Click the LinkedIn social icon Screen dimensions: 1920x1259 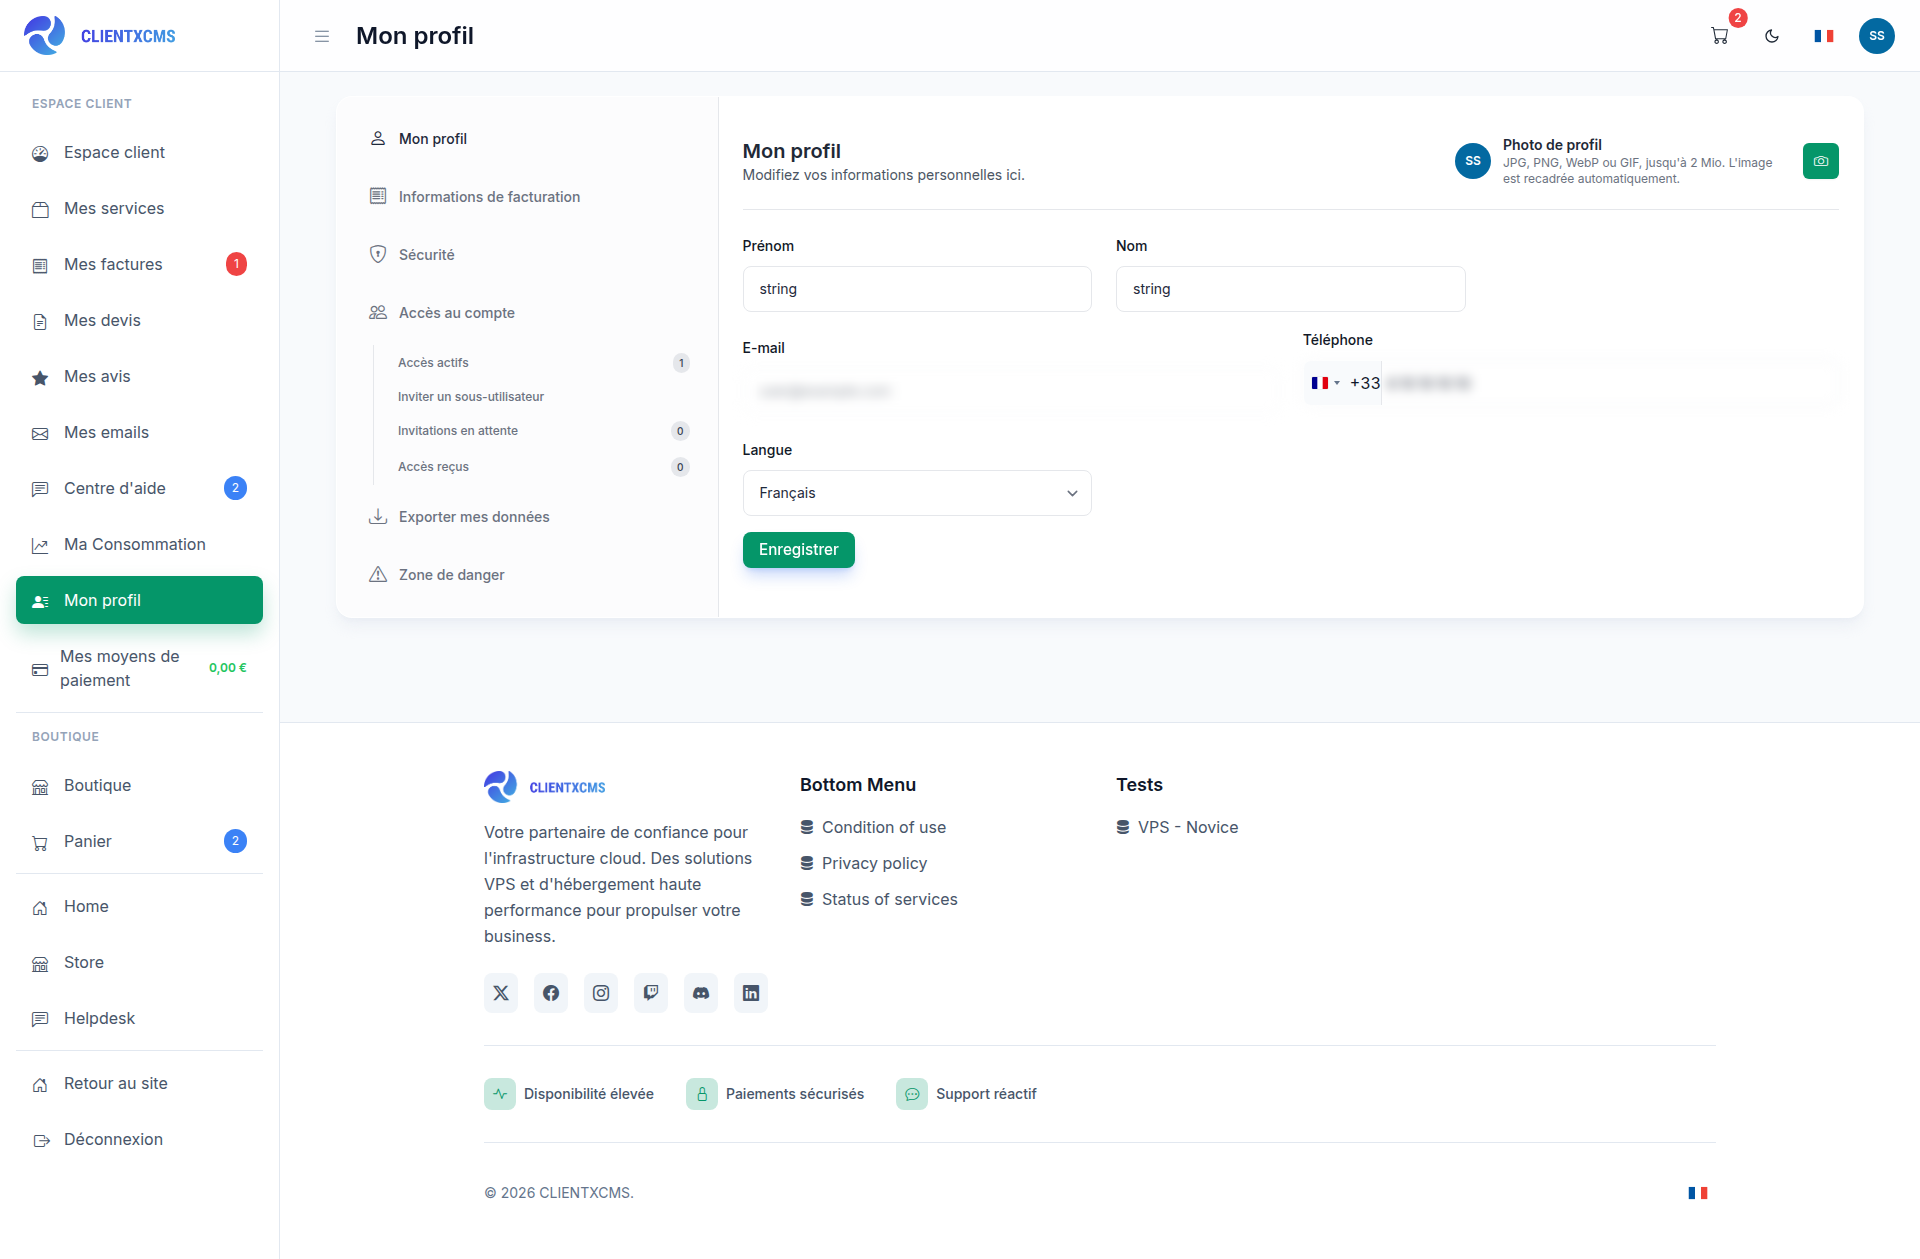click(x=751, y=993)
